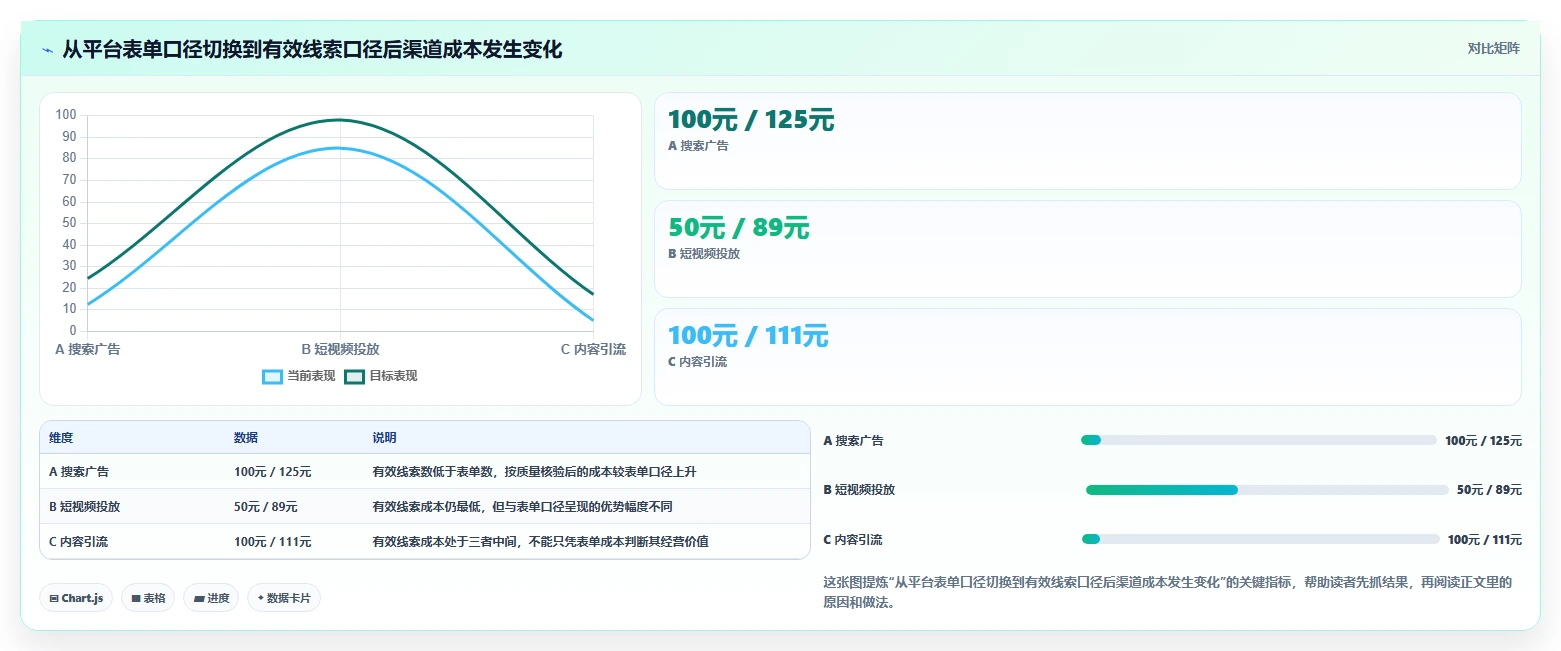This screenshot has width=1561, height=651.
Task: Toggle the 当前表现 legend swatch
Action: click(272, 376)
